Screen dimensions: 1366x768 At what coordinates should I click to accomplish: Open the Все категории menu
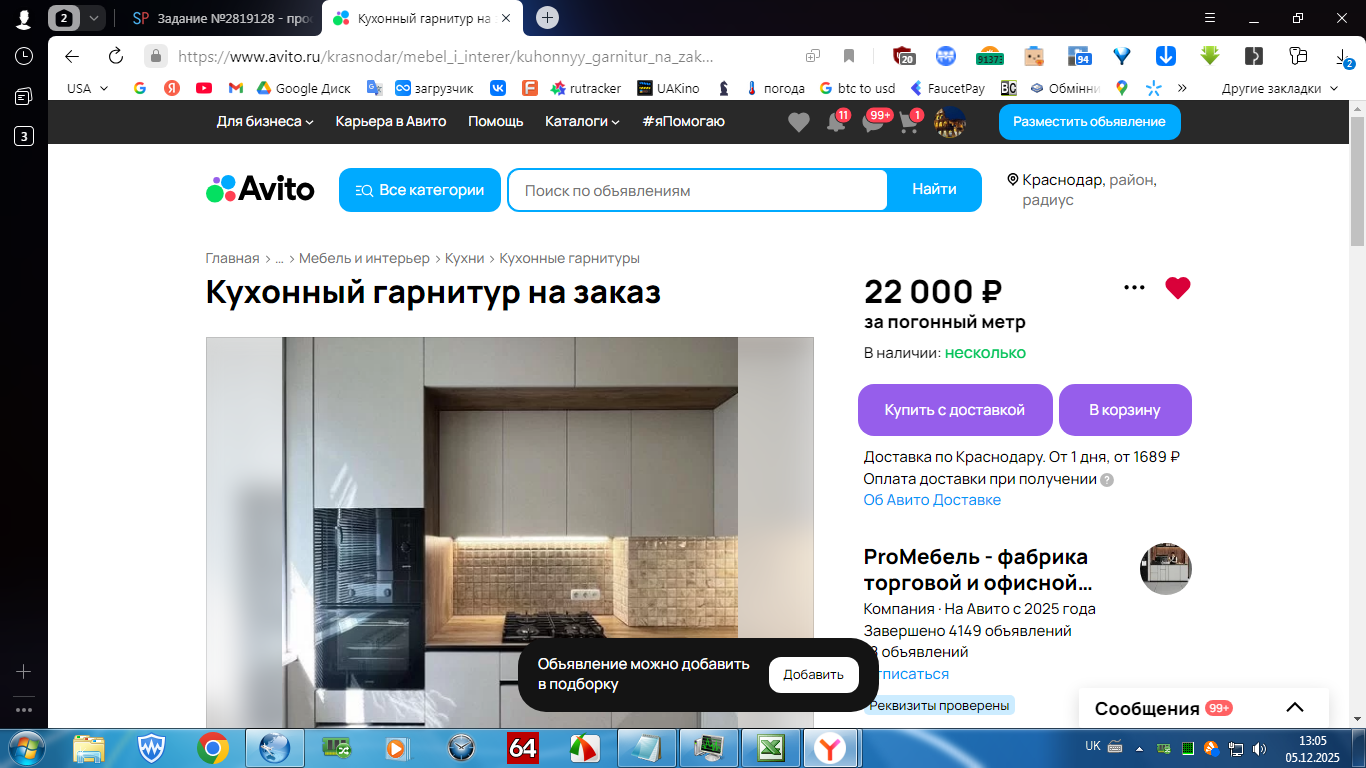420,190
